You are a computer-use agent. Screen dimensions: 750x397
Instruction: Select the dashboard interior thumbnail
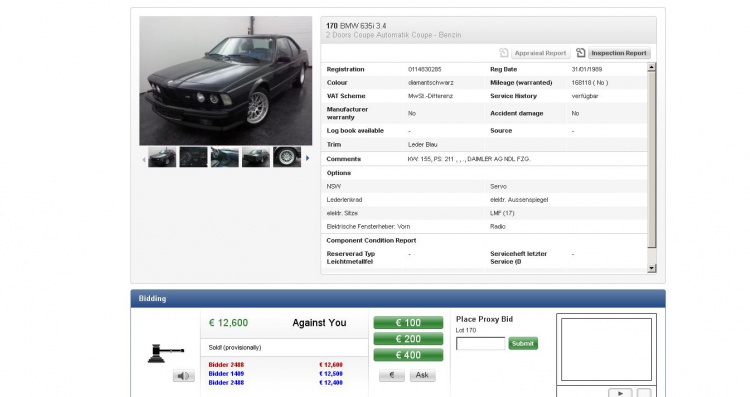193,157
